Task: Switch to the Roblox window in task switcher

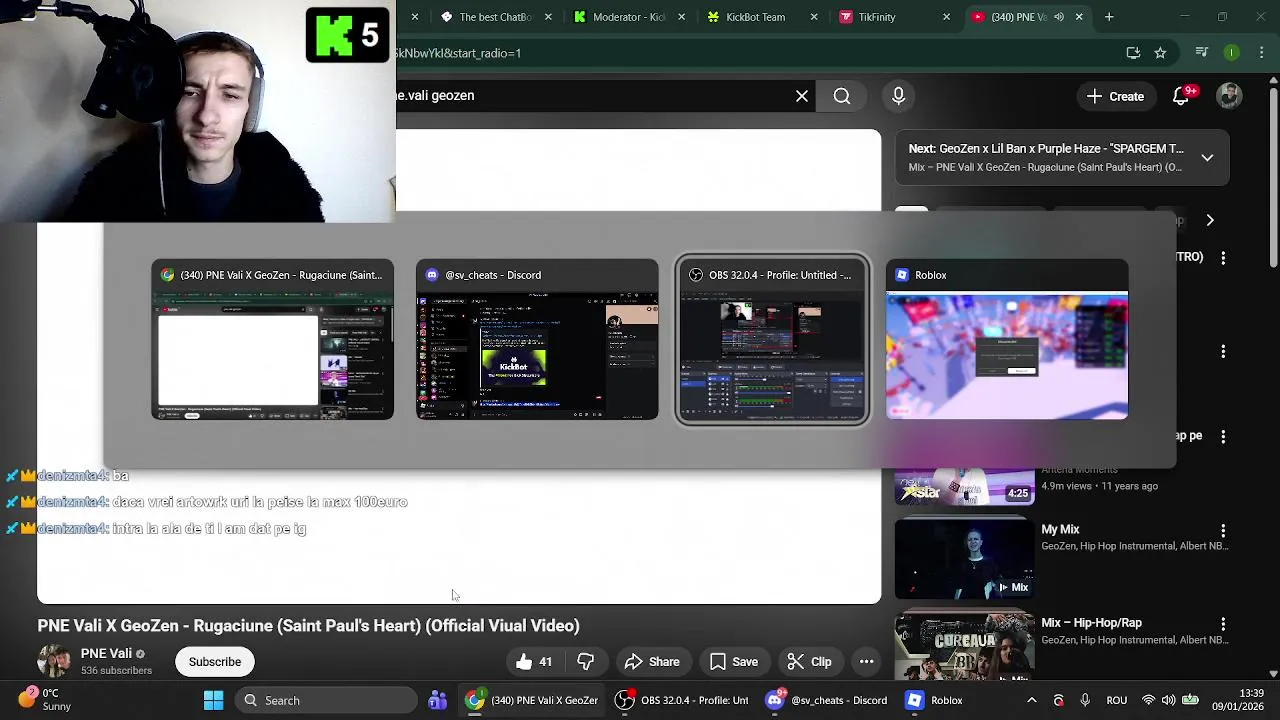Action: coord(1007,339)
